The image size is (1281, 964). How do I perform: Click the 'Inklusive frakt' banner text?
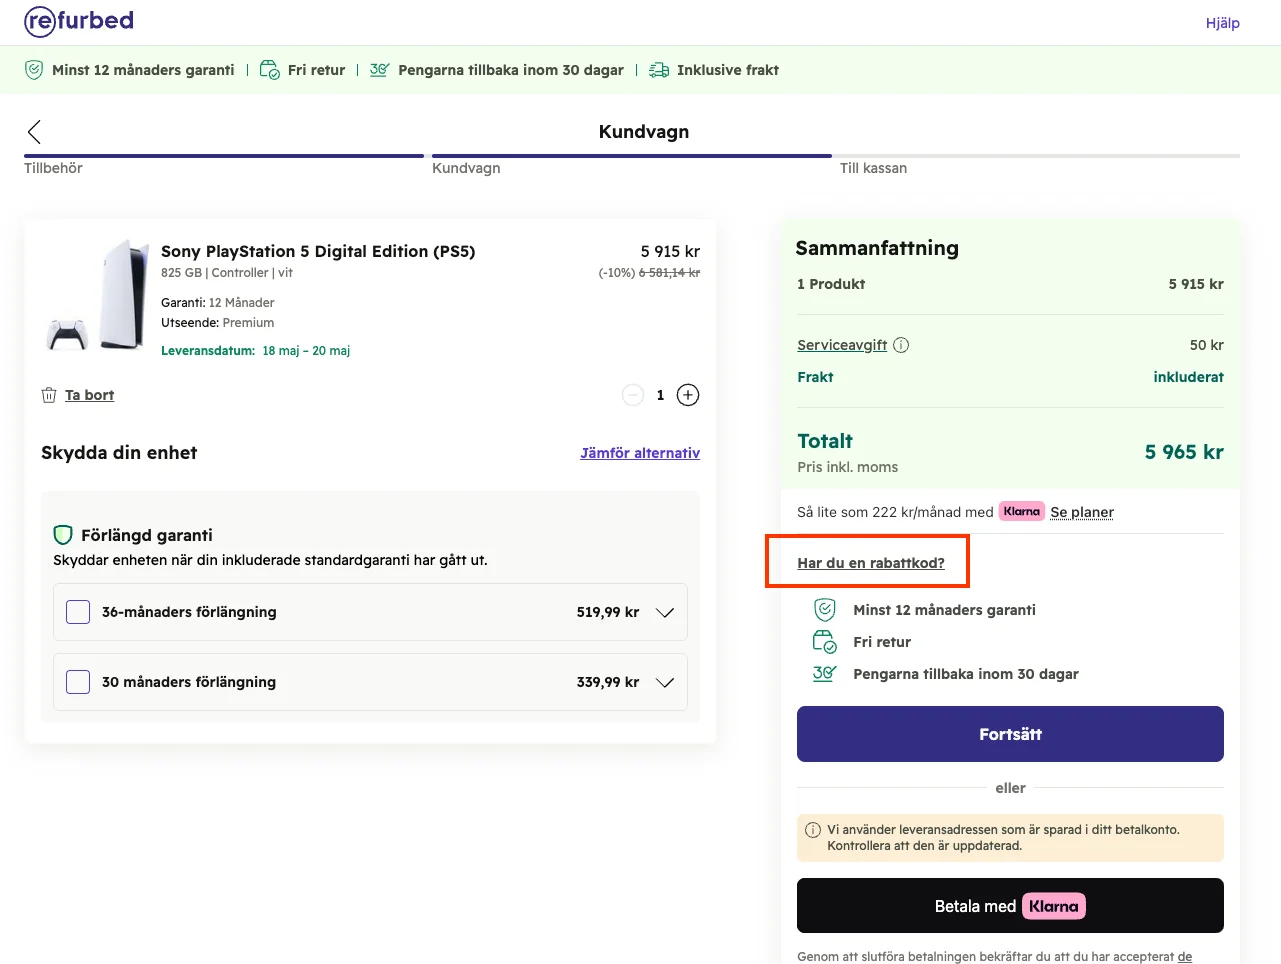coord(728,70)
